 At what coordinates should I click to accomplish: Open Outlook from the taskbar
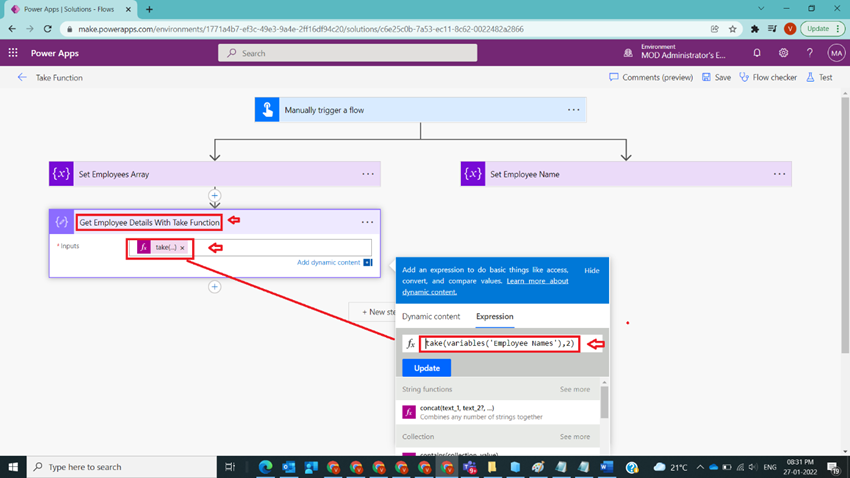coord(288,467)
